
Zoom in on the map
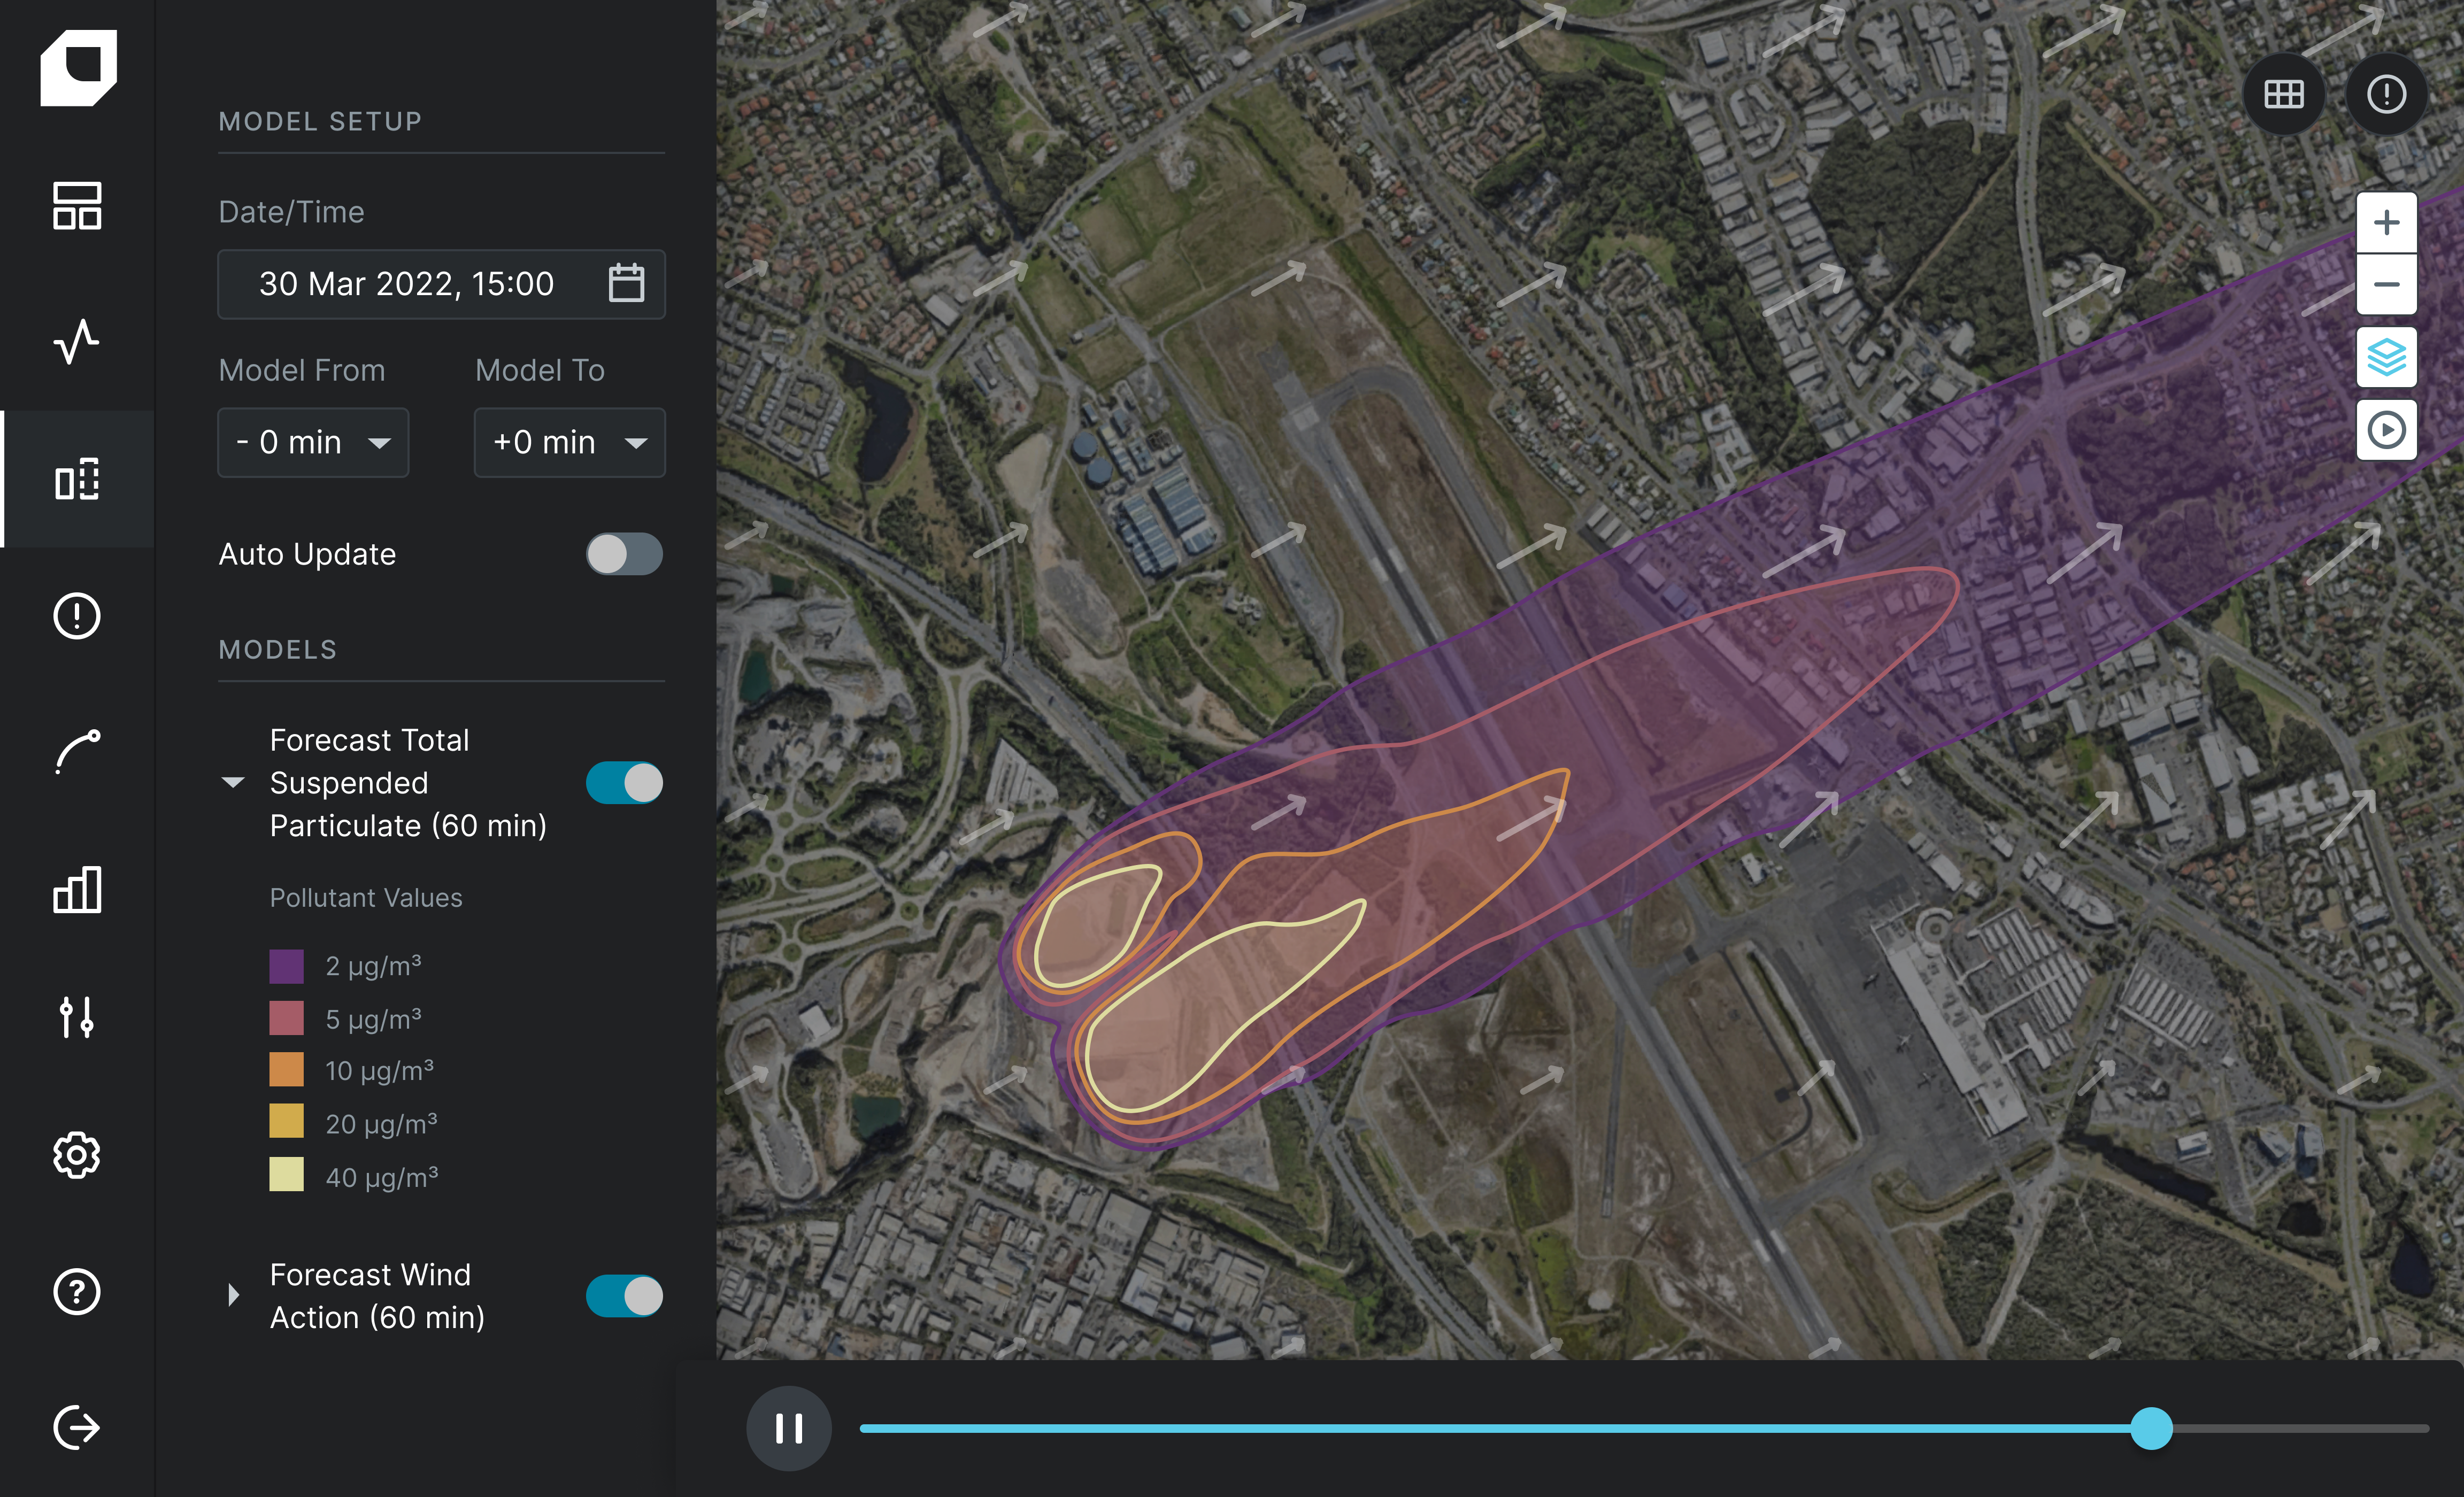click(2386, 222)
